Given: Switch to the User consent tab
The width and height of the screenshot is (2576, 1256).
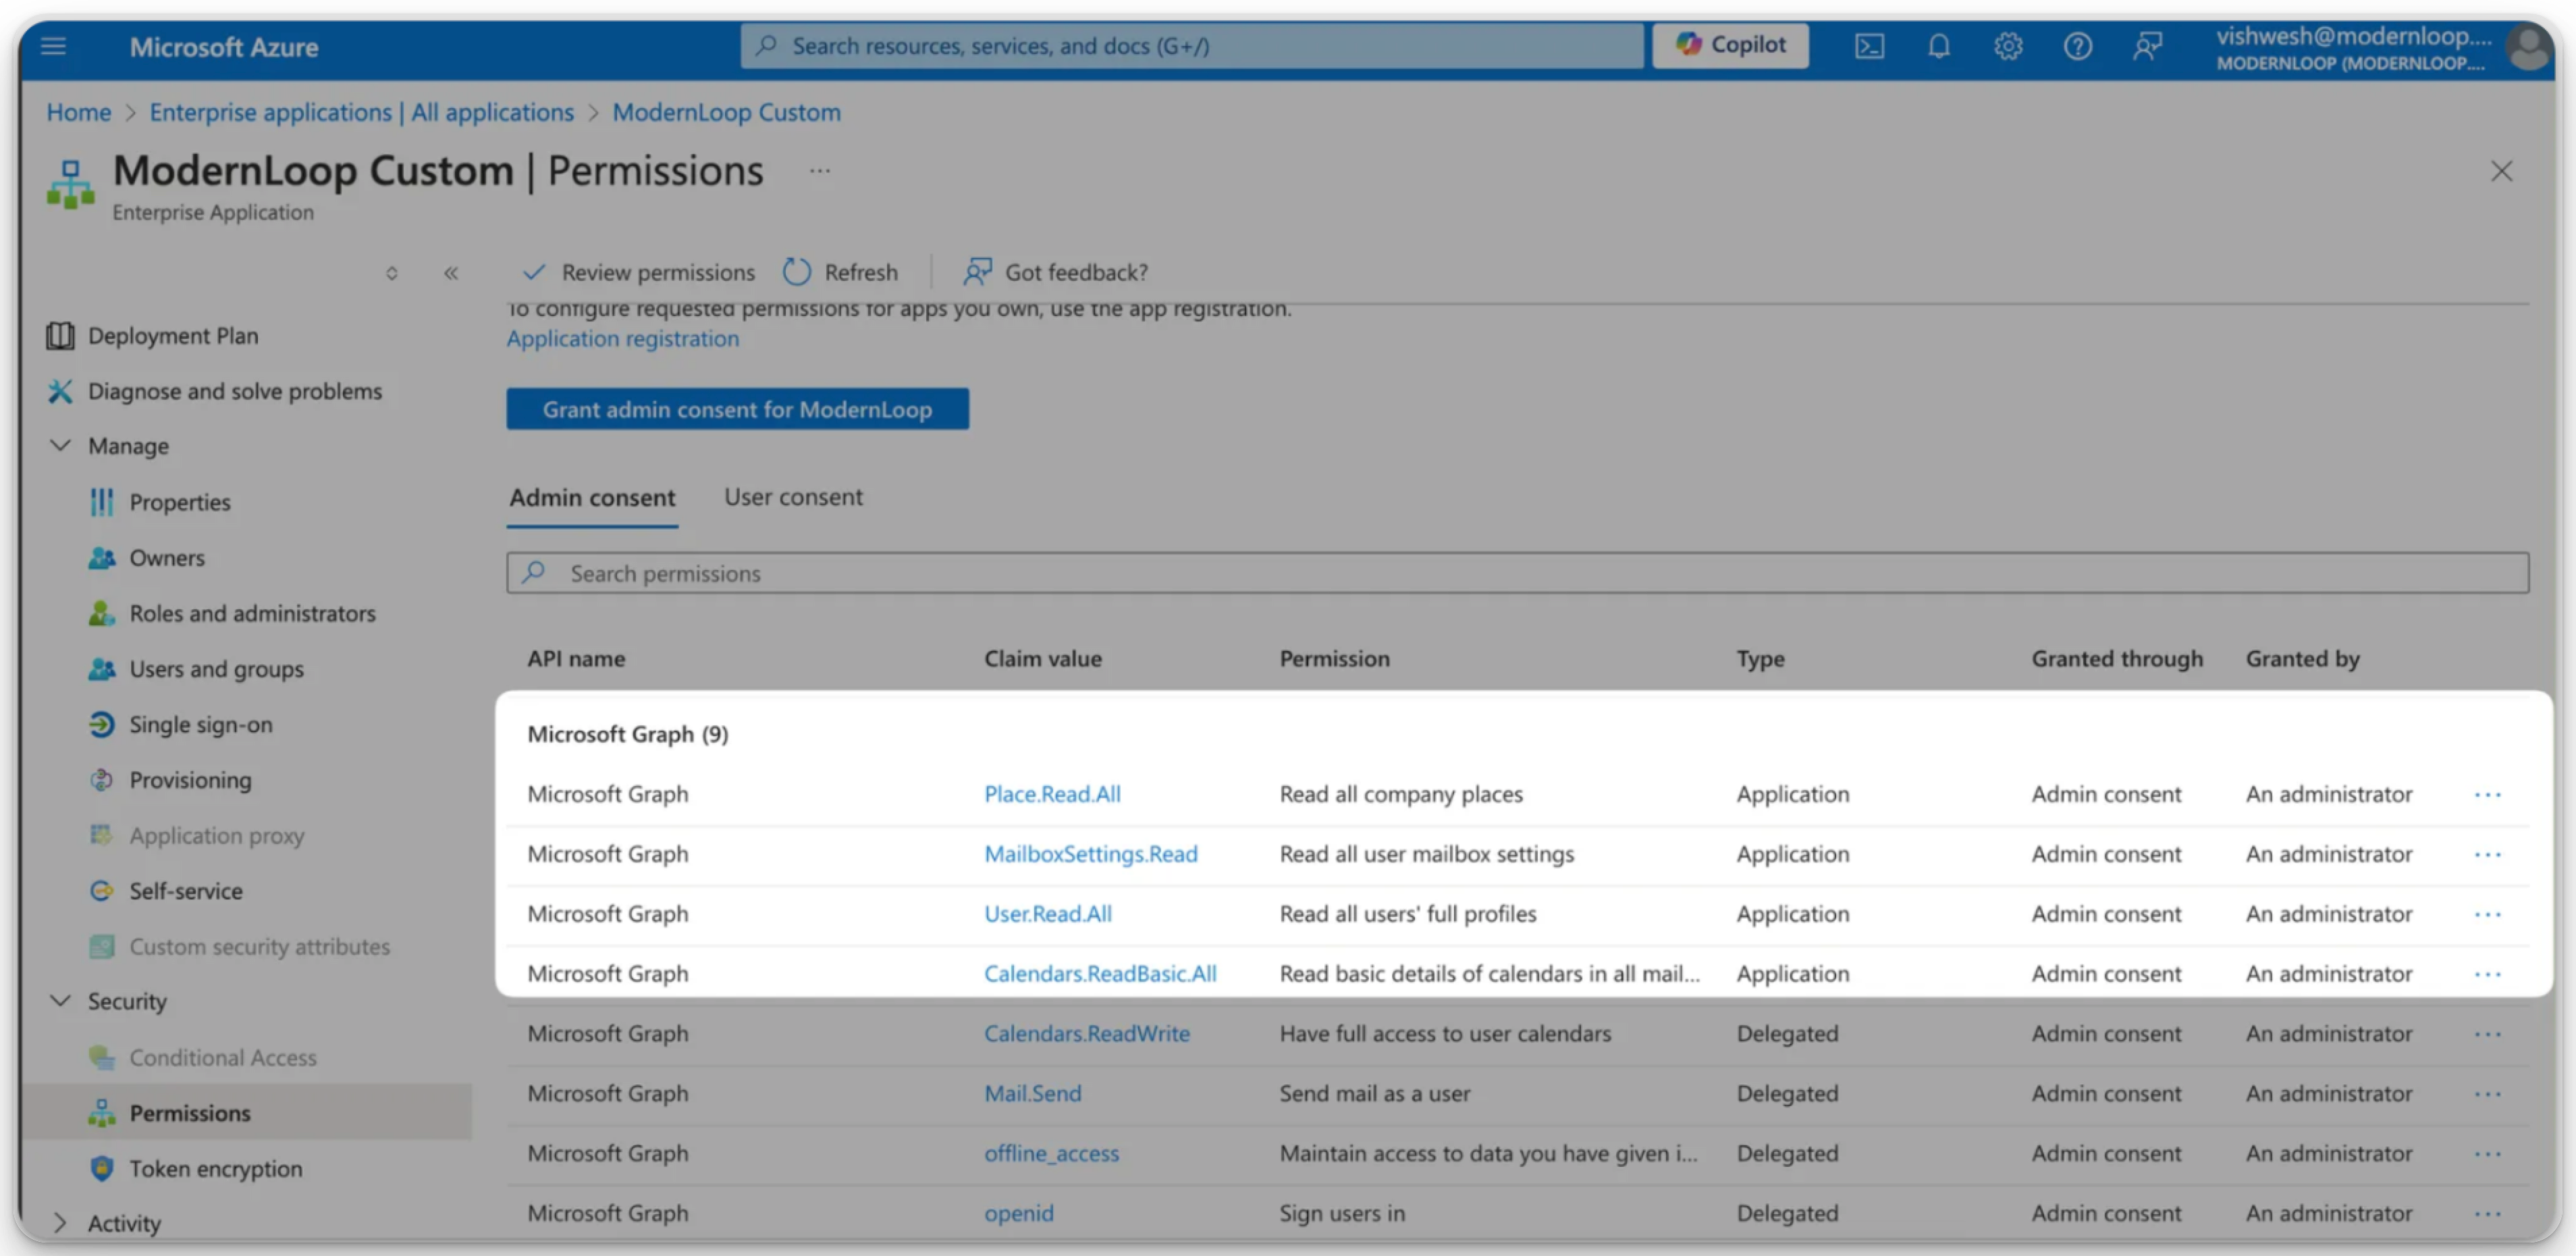Looking at the screenshot, I should coord(794,497).
